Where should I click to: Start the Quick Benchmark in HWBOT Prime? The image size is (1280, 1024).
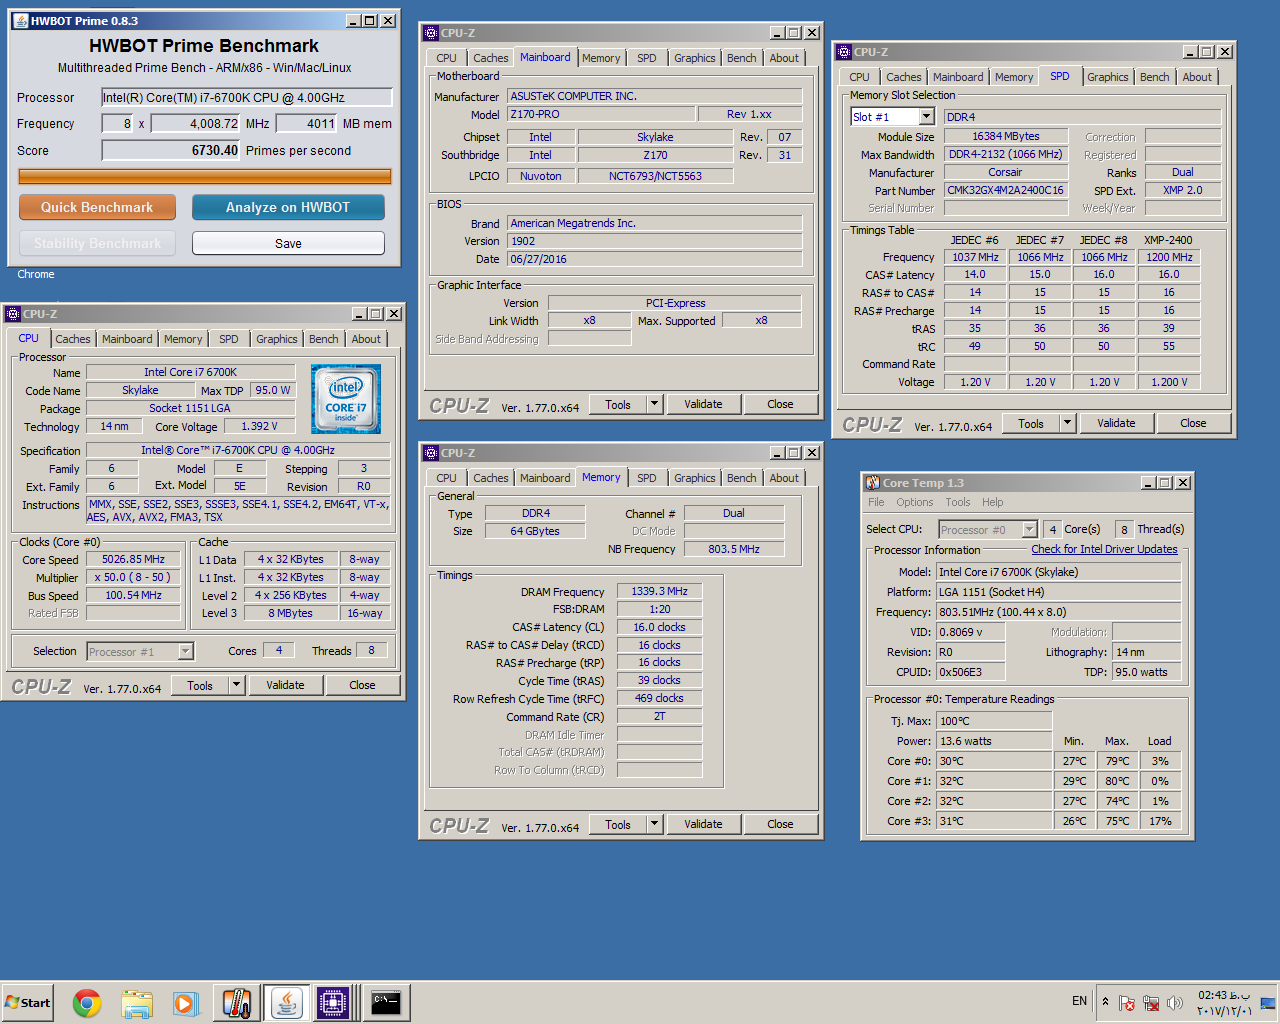click(x=97, y=207)
